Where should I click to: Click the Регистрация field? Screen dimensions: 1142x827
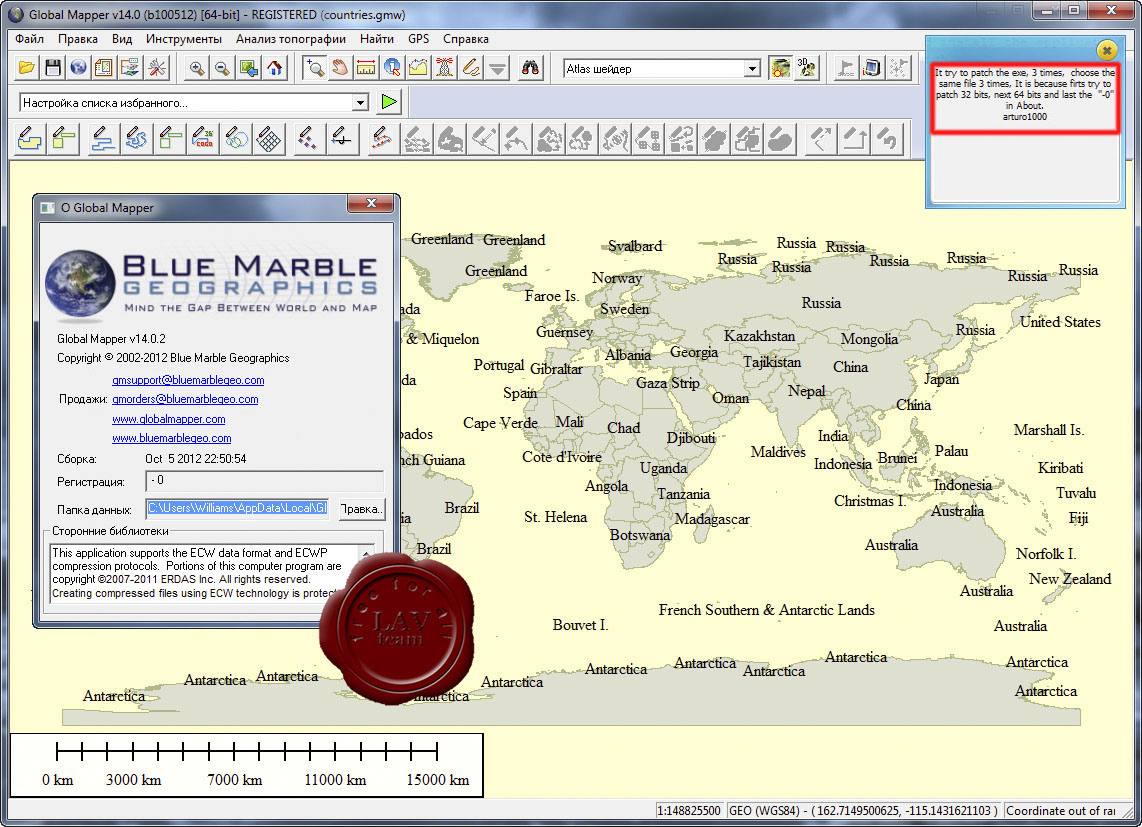click(264, 481)
